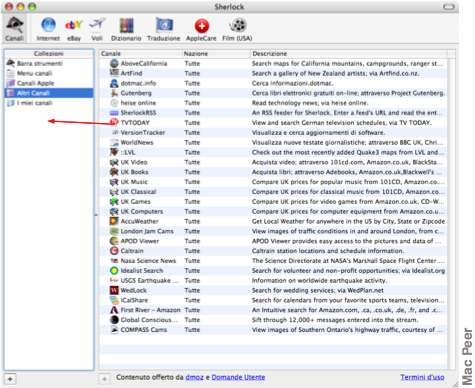The image size is (475, 388).
Task: Select Canali Apple collection
Action: point(49,83)
